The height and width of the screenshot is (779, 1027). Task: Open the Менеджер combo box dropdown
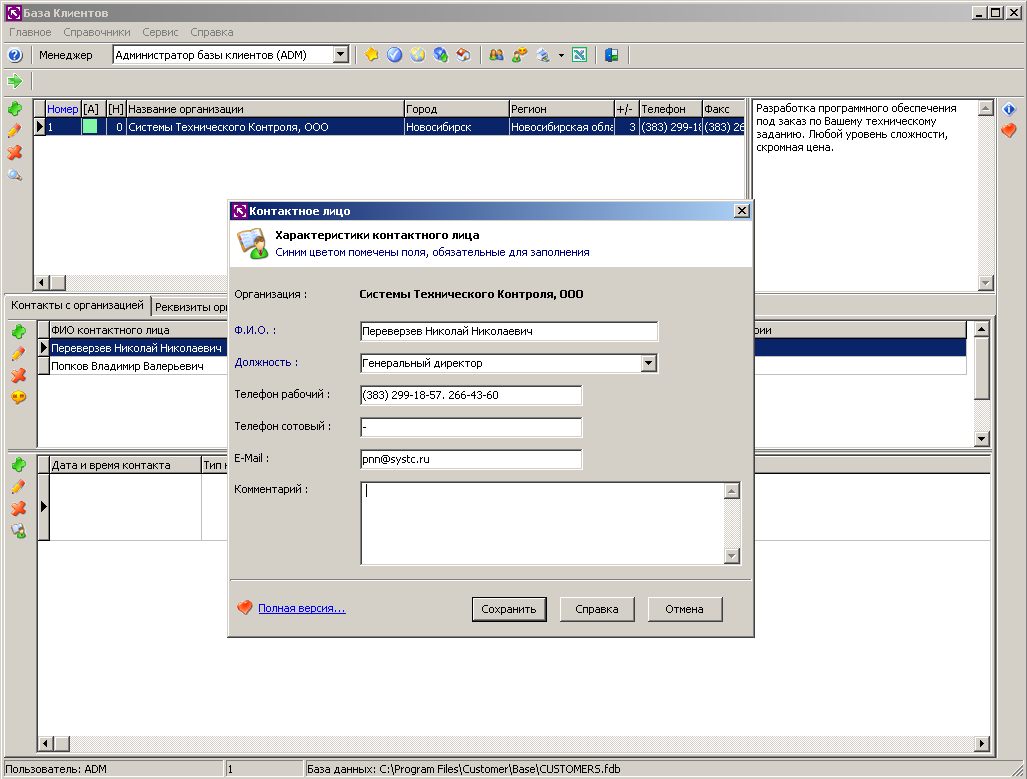click(340, 55)
